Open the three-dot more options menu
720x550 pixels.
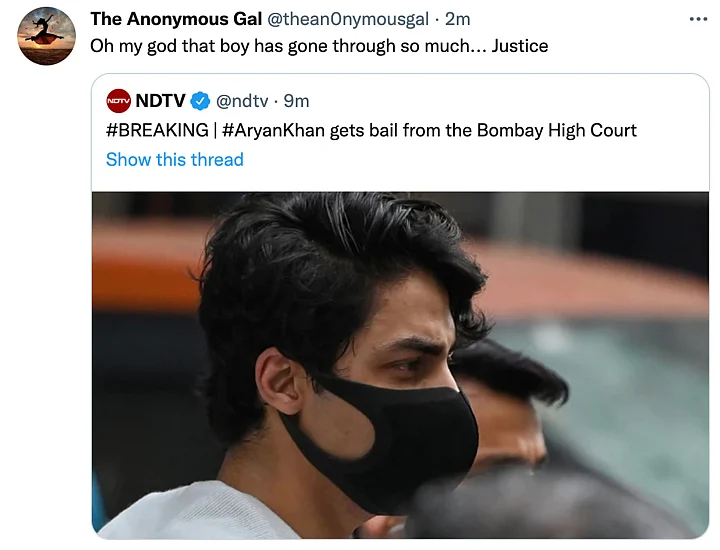pos(698,19)
